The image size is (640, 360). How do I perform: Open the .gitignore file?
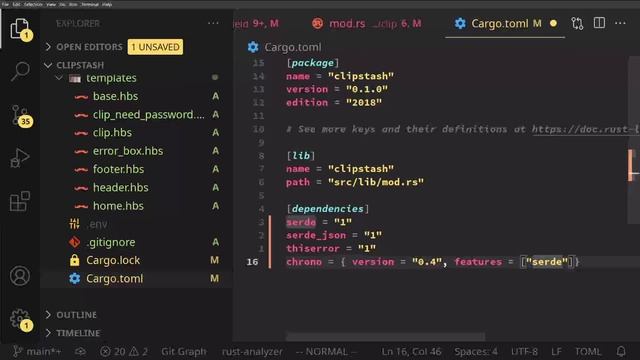coord(111,242)
